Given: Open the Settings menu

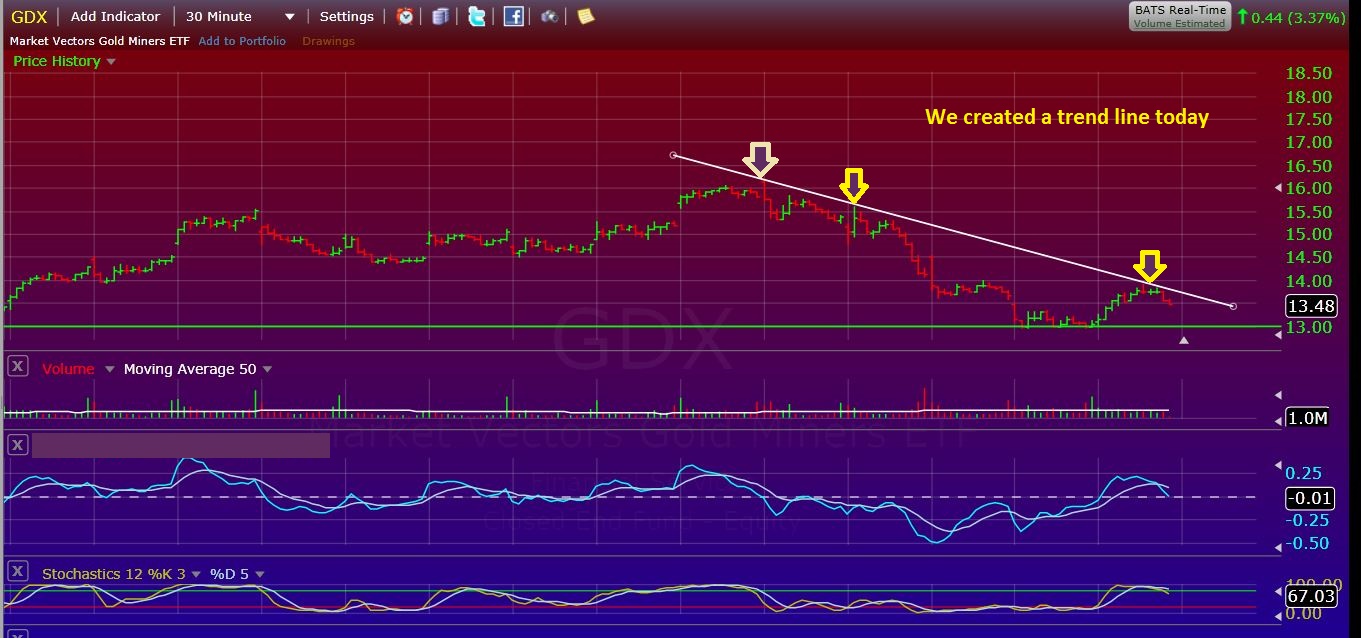Looking at the screenshot, I should point(346,16).
